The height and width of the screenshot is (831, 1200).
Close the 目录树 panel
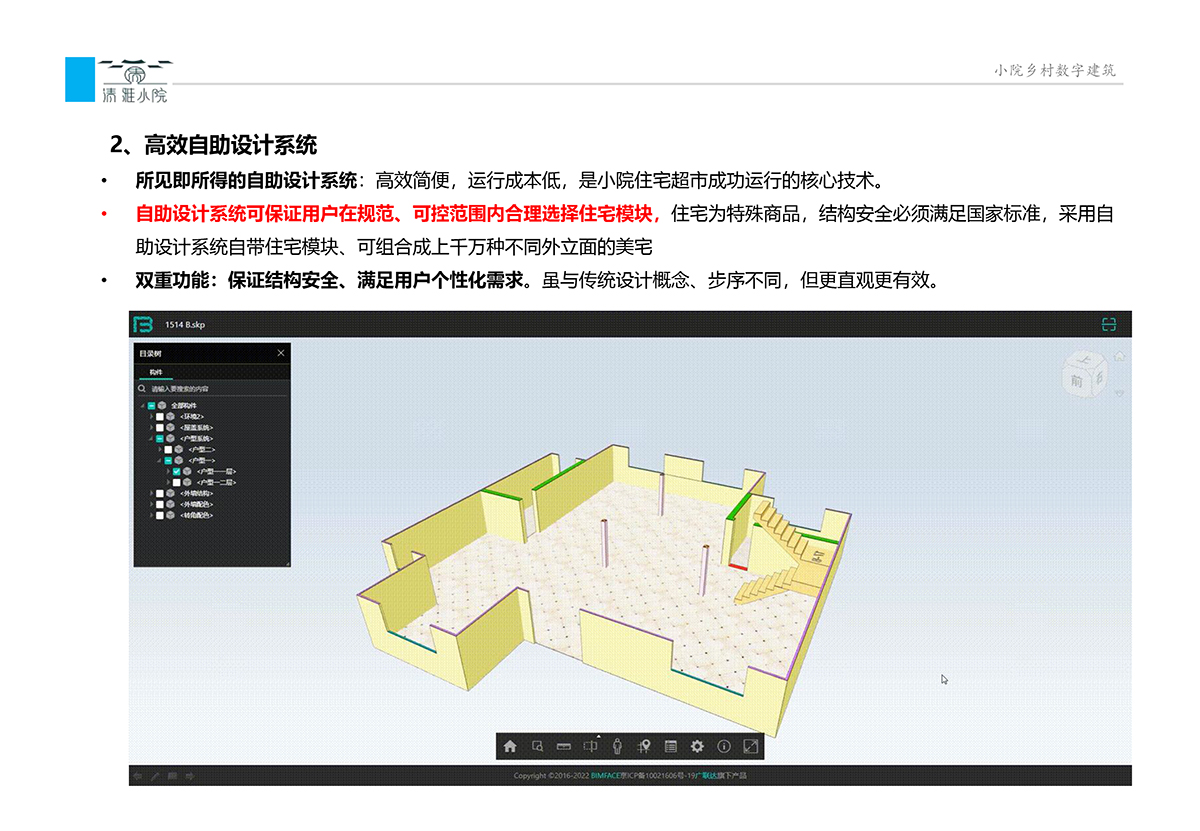(x=281, y=353)
